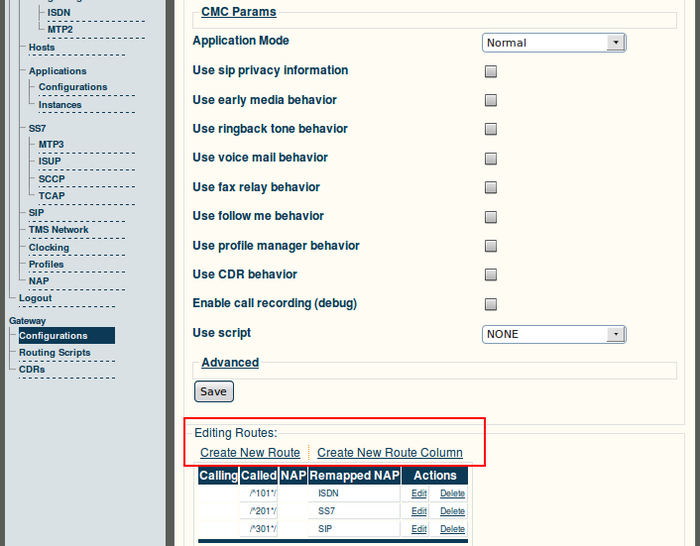This screenshot has height=546, width=700.
Task: Open MTP2 in sidebar
Action: pos(60,29)
